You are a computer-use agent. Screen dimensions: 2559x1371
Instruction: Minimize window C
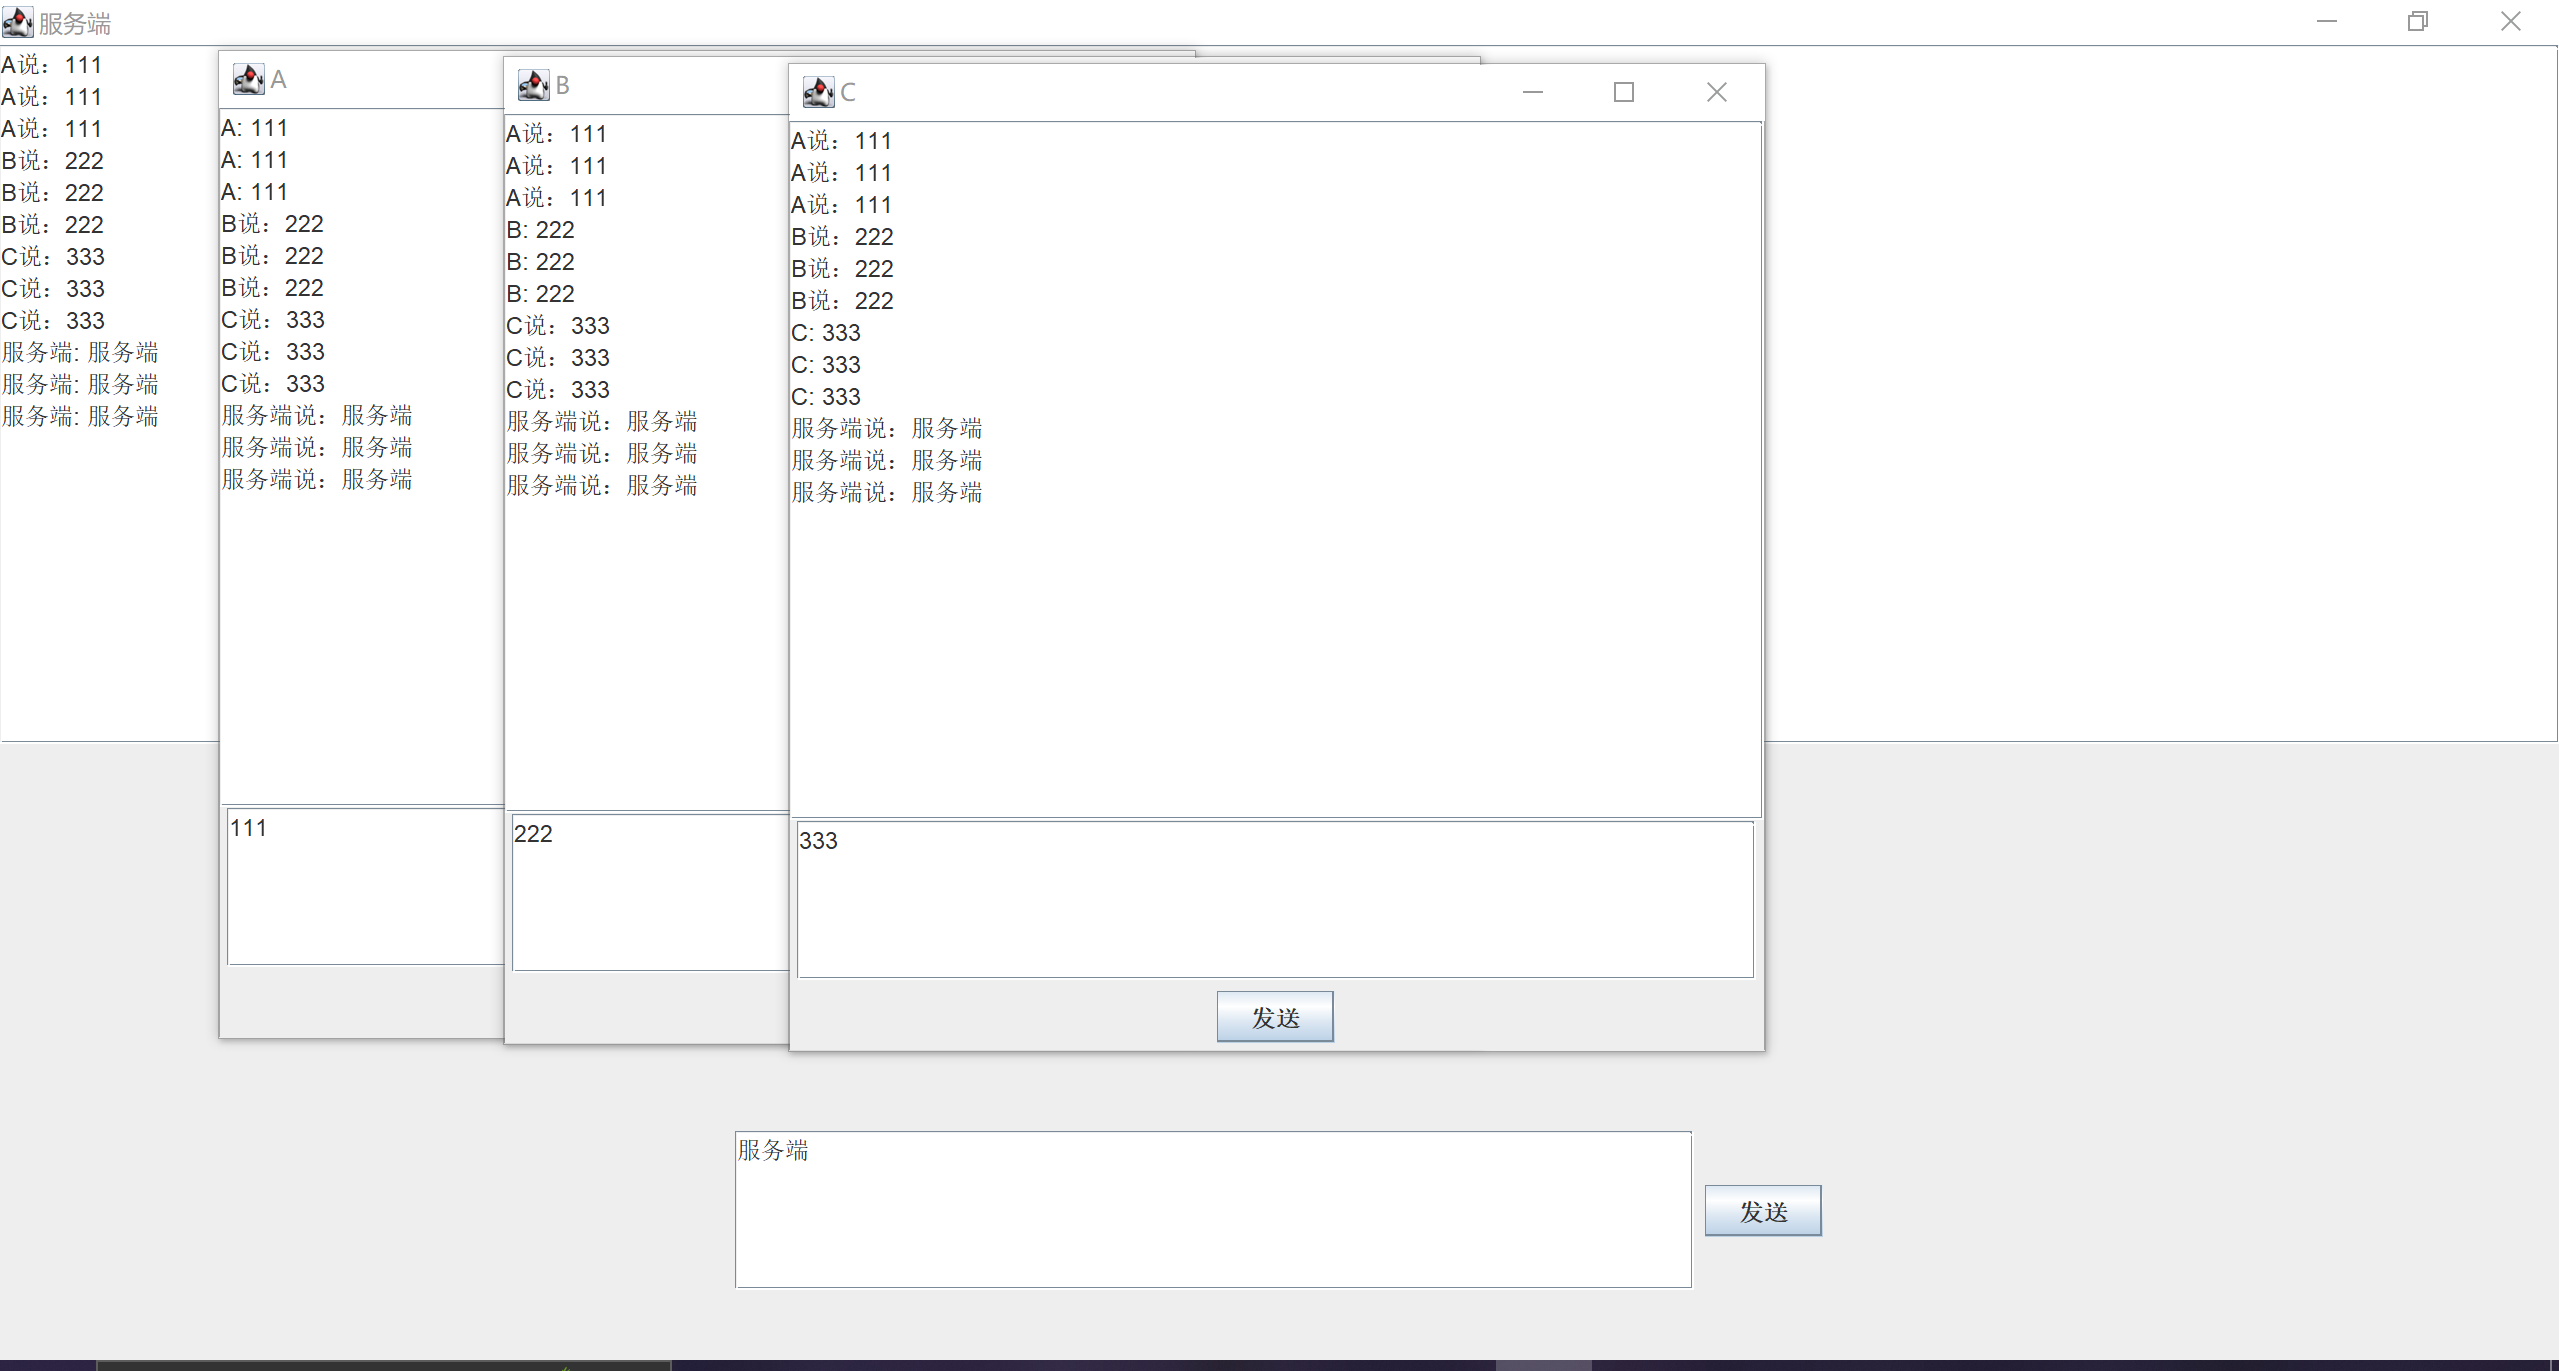tap(1532, 92)
